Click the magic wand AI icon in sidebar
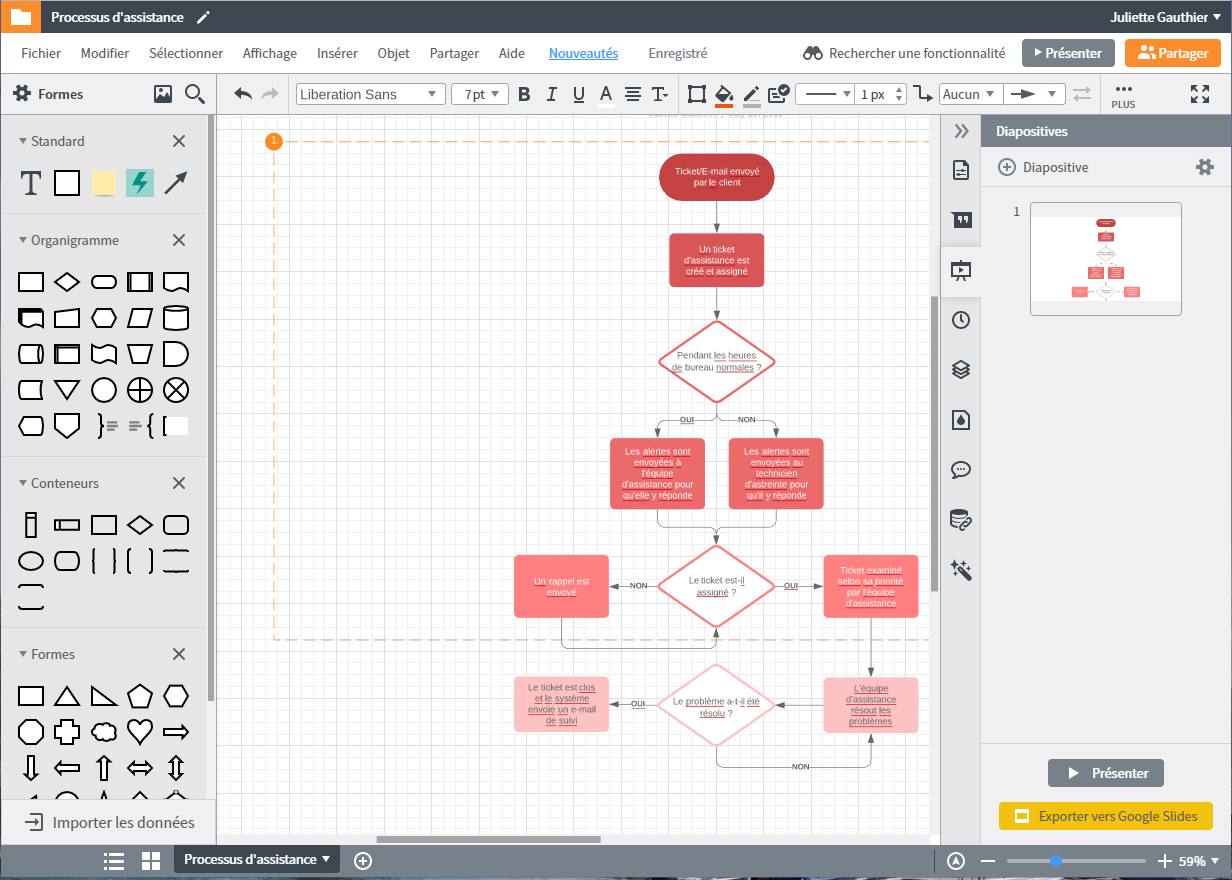Image resolution: width=1232 pixels, height=880 pixels. (961, 570)
